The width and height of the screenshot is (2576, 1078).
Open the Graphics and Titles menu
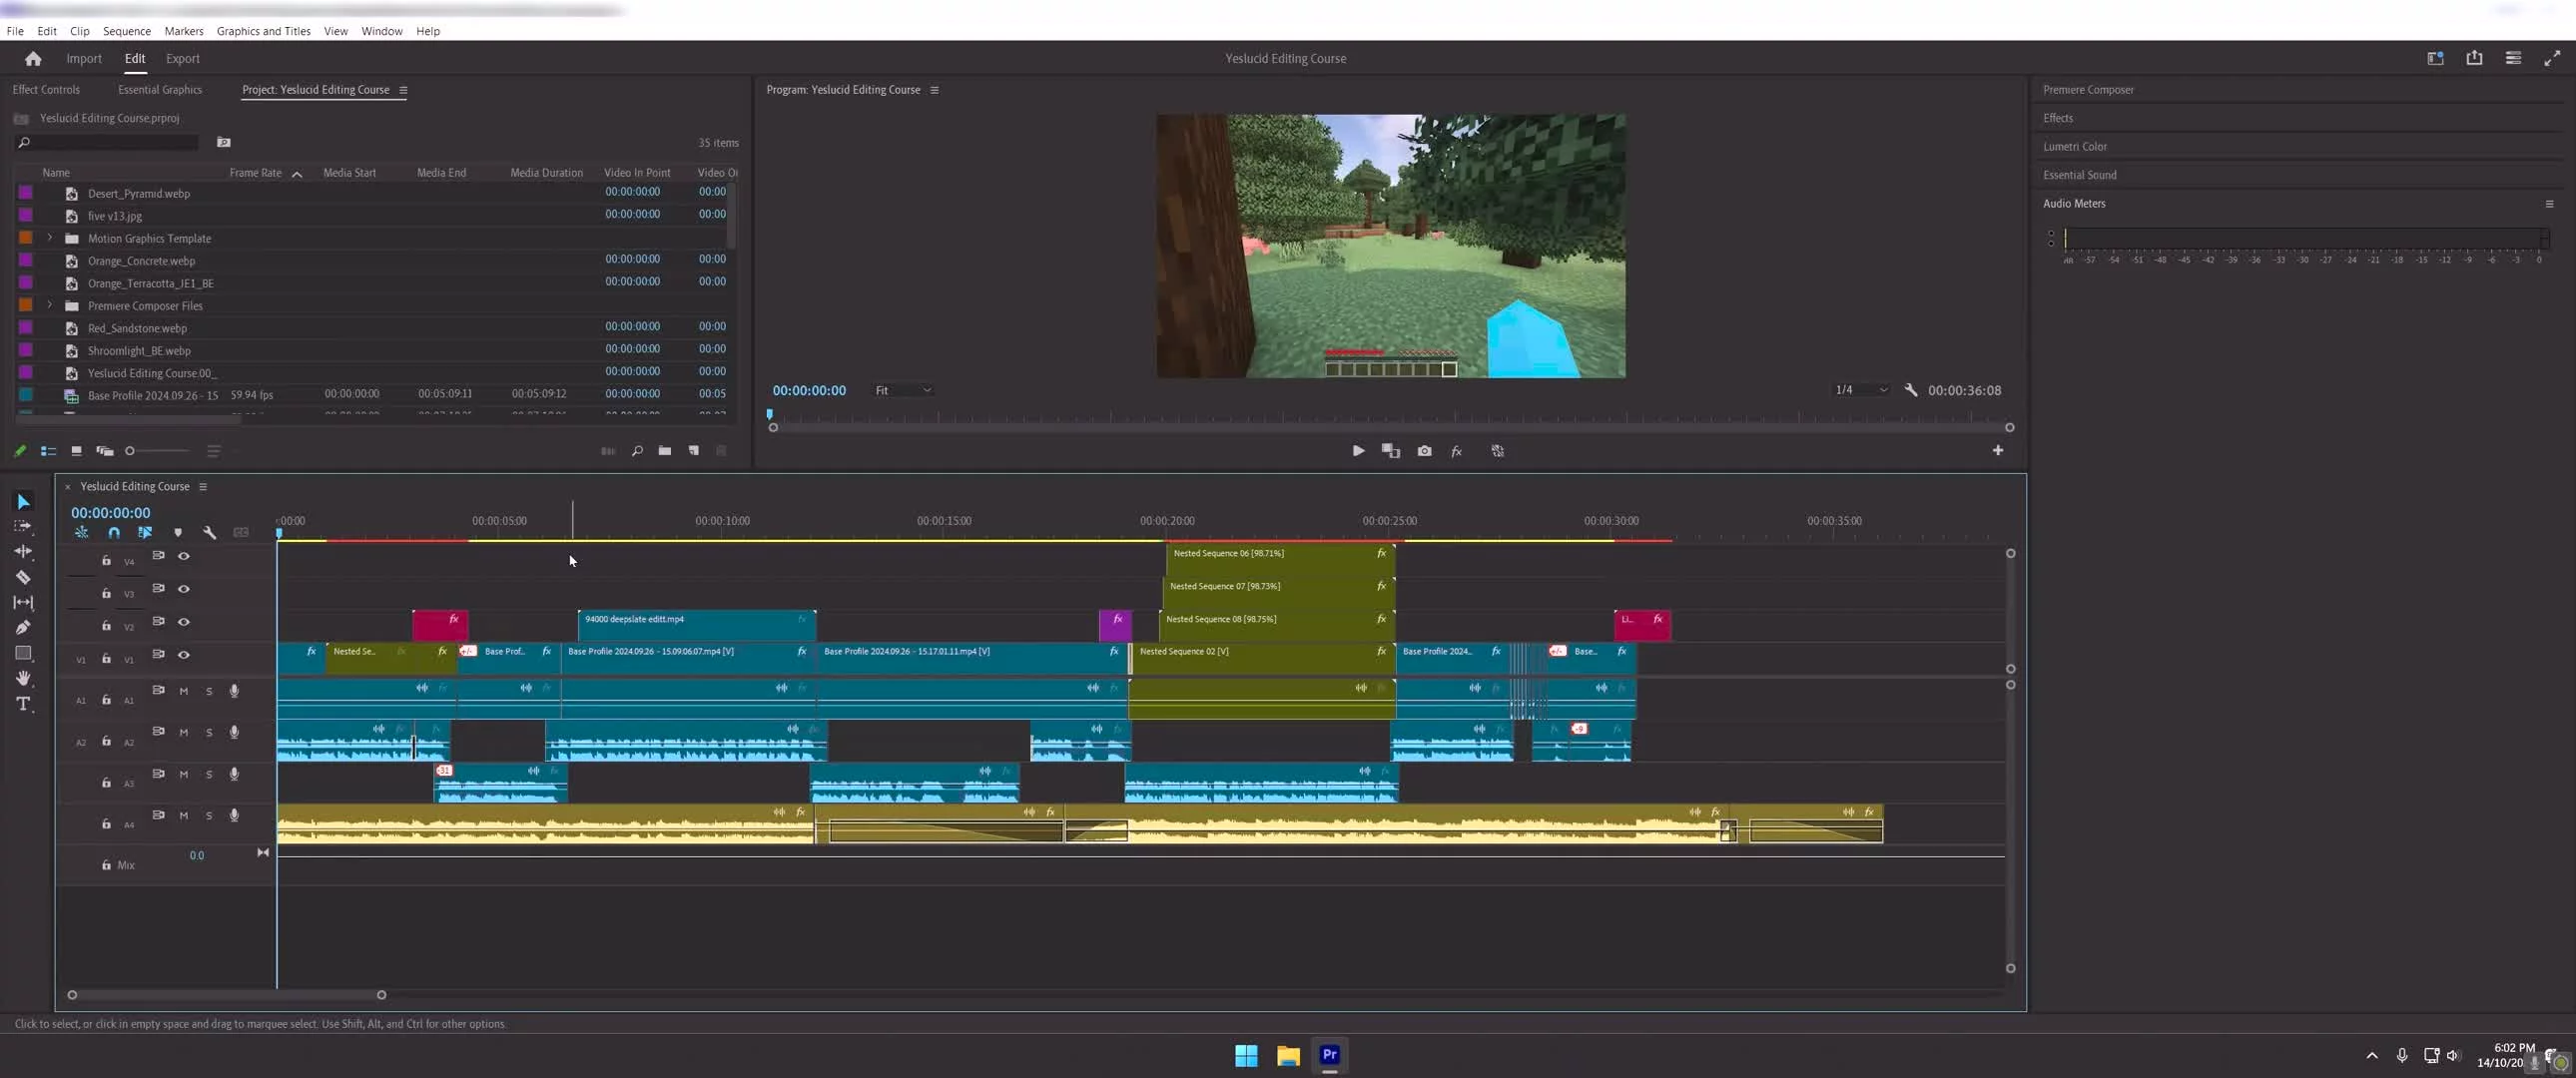click(x=264, y=31)
